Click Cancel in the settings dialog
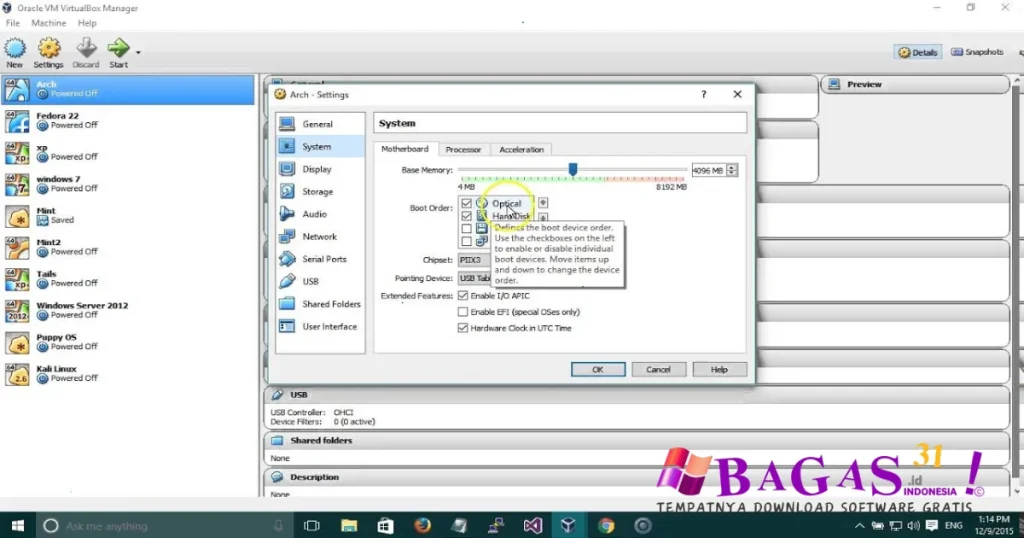The image size is (1024, 538). coord(658,370)
